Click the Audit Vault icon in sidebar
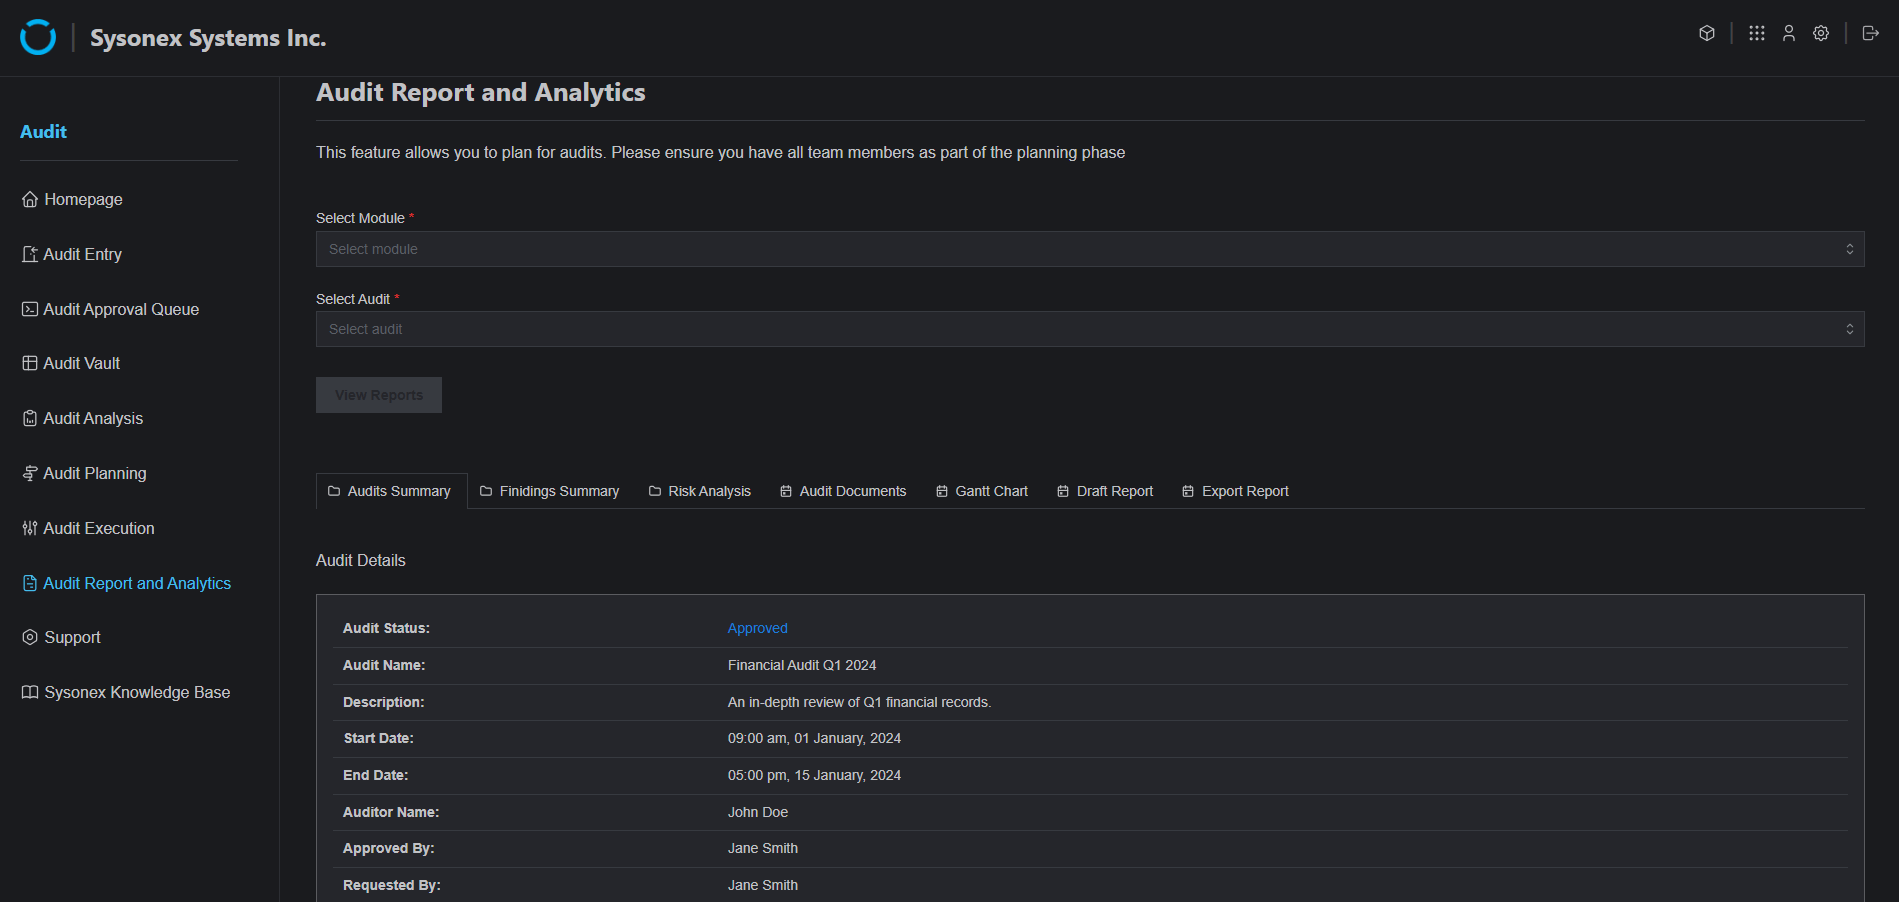The height and width of the screenshot is (902, 1899). pos(30,364)
